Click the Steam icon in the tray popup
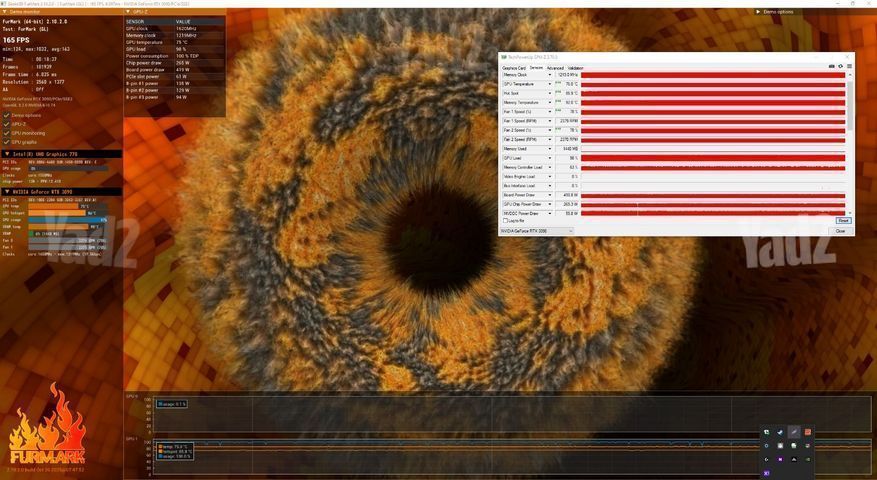The image size is (877, 480). (x=780, y=432)
